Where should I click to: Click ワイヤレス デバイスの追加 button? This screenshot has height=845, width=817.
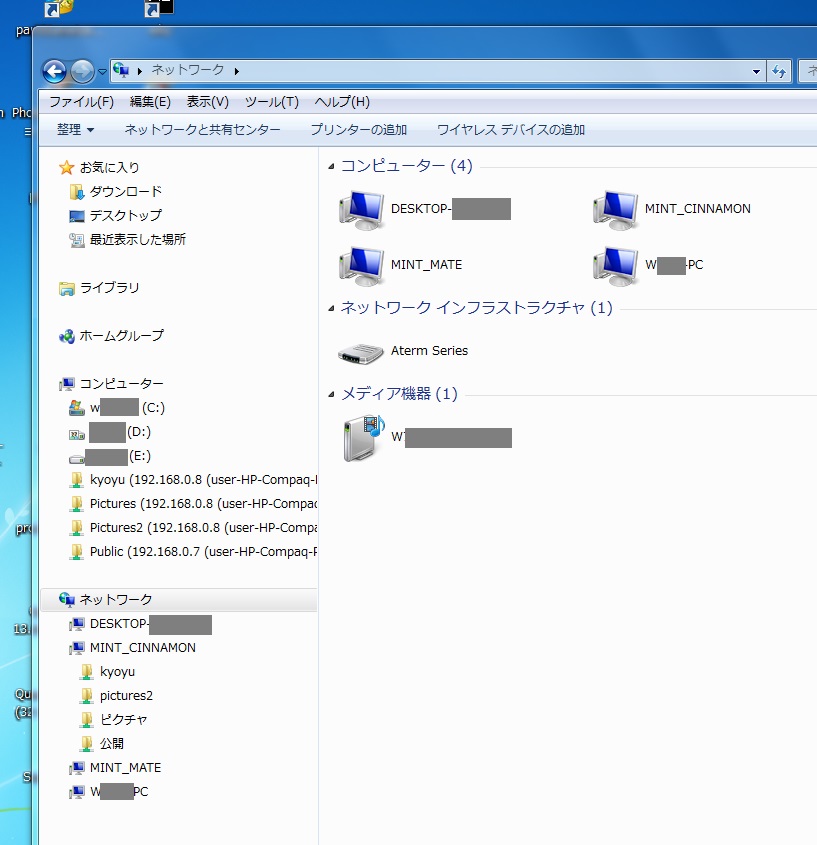[x=510, y=129]
